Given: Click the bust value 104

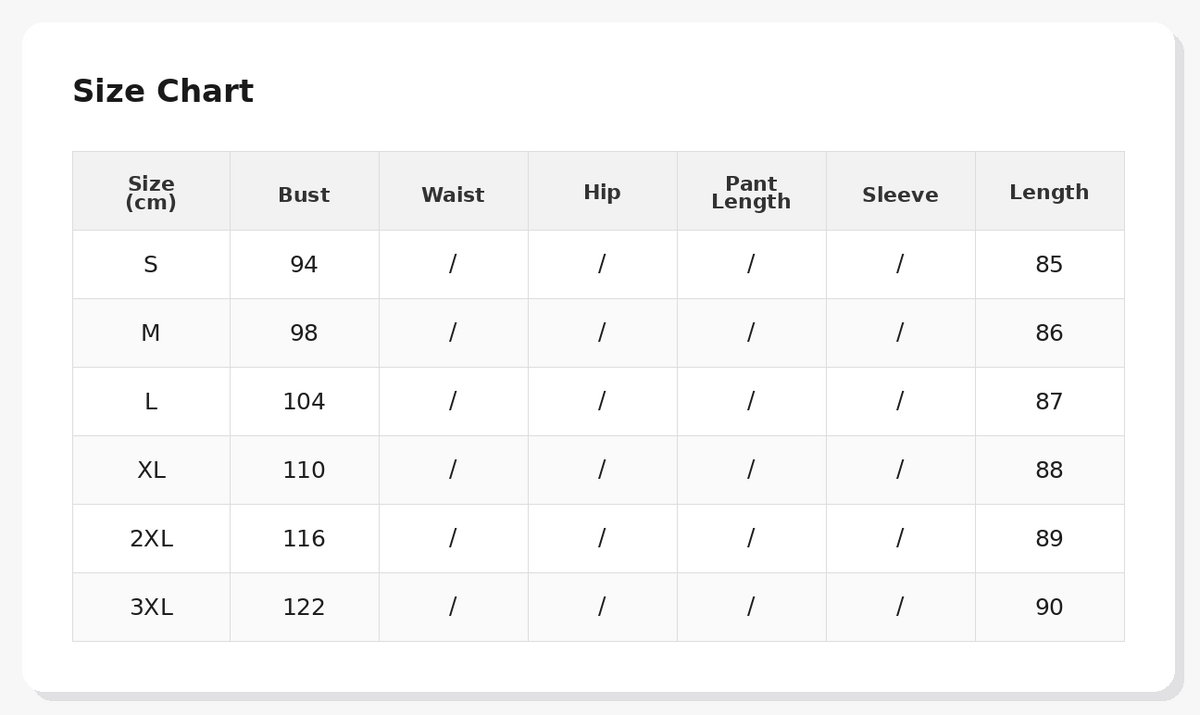Looking at the screenshot, I should (304, 402).
